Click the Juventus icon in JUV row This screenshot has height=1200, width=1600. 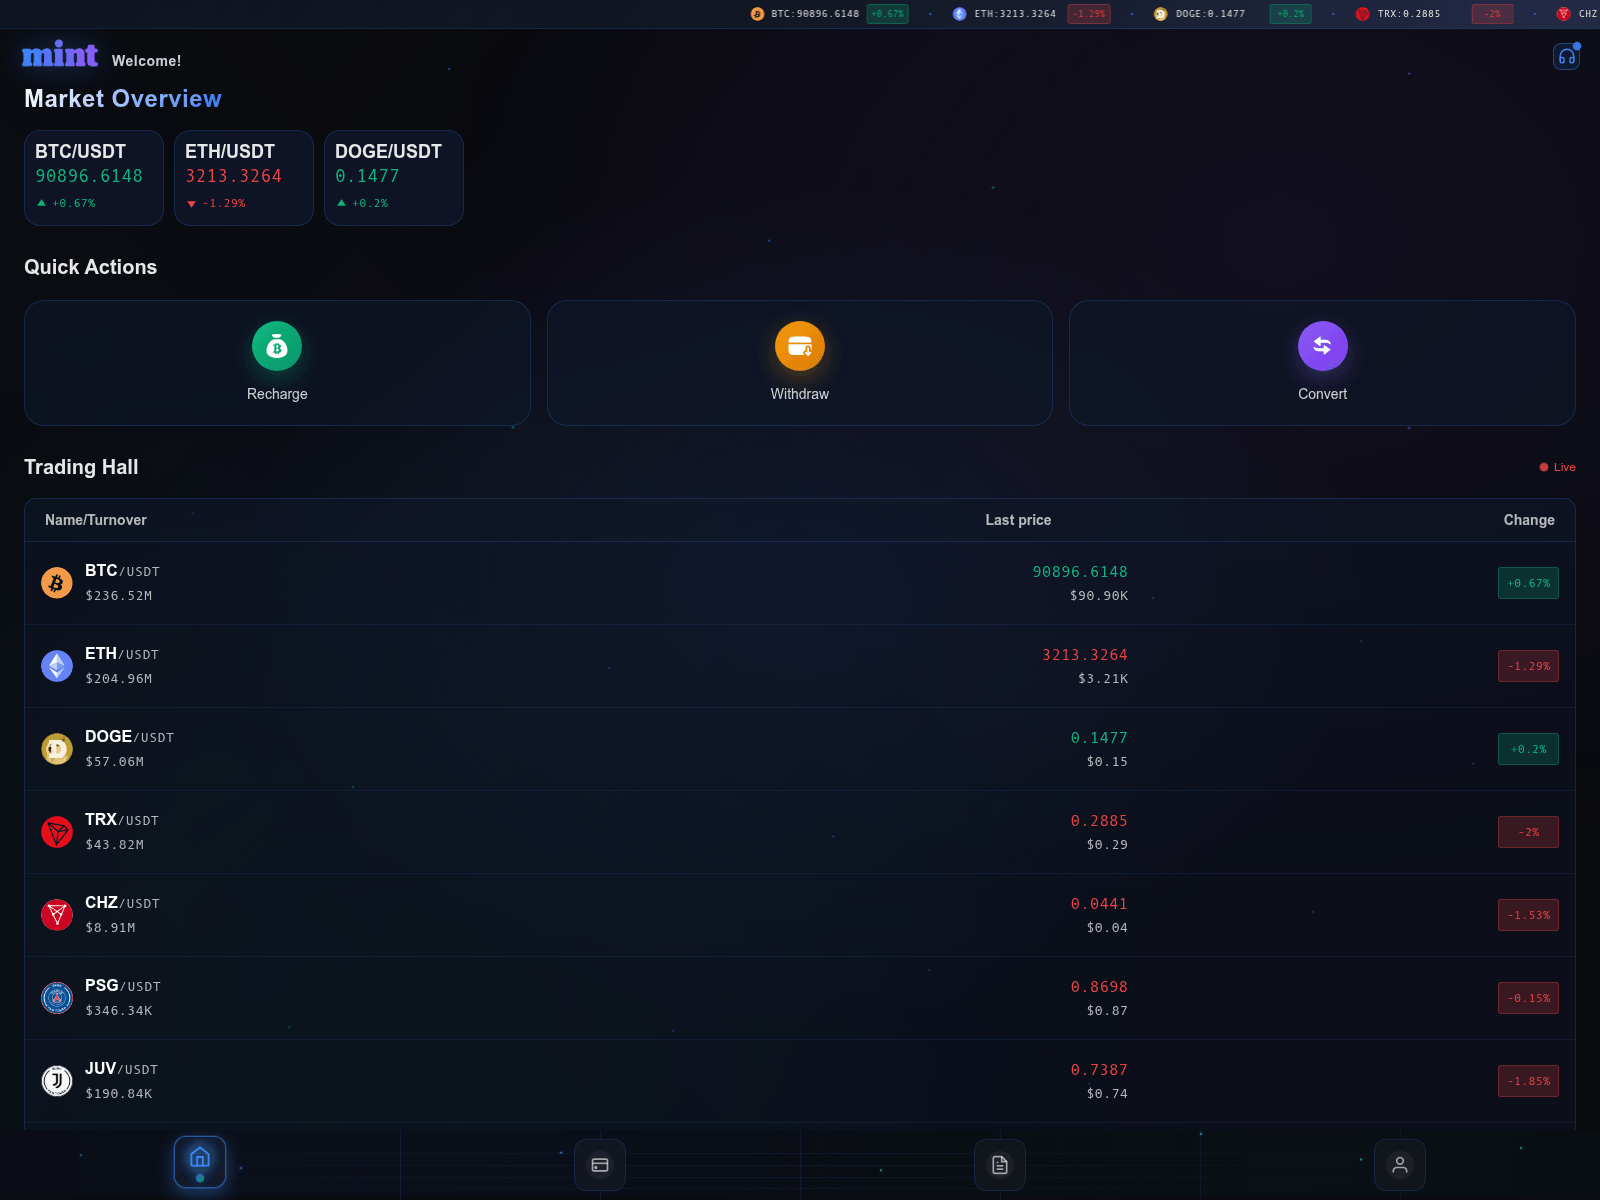[x=57, y=1080]
